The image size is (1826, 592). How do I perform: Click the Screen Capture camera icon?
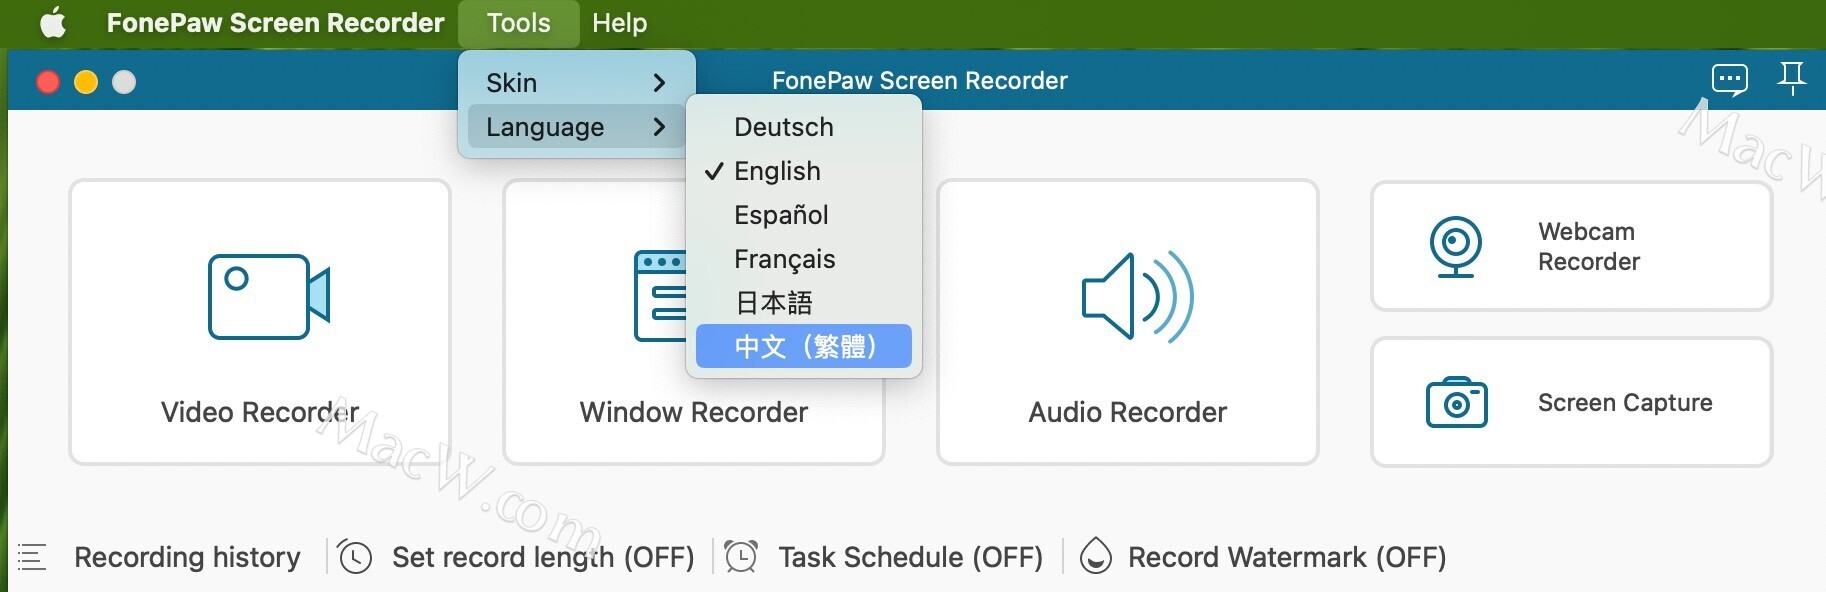click(x=1456, y=402)
